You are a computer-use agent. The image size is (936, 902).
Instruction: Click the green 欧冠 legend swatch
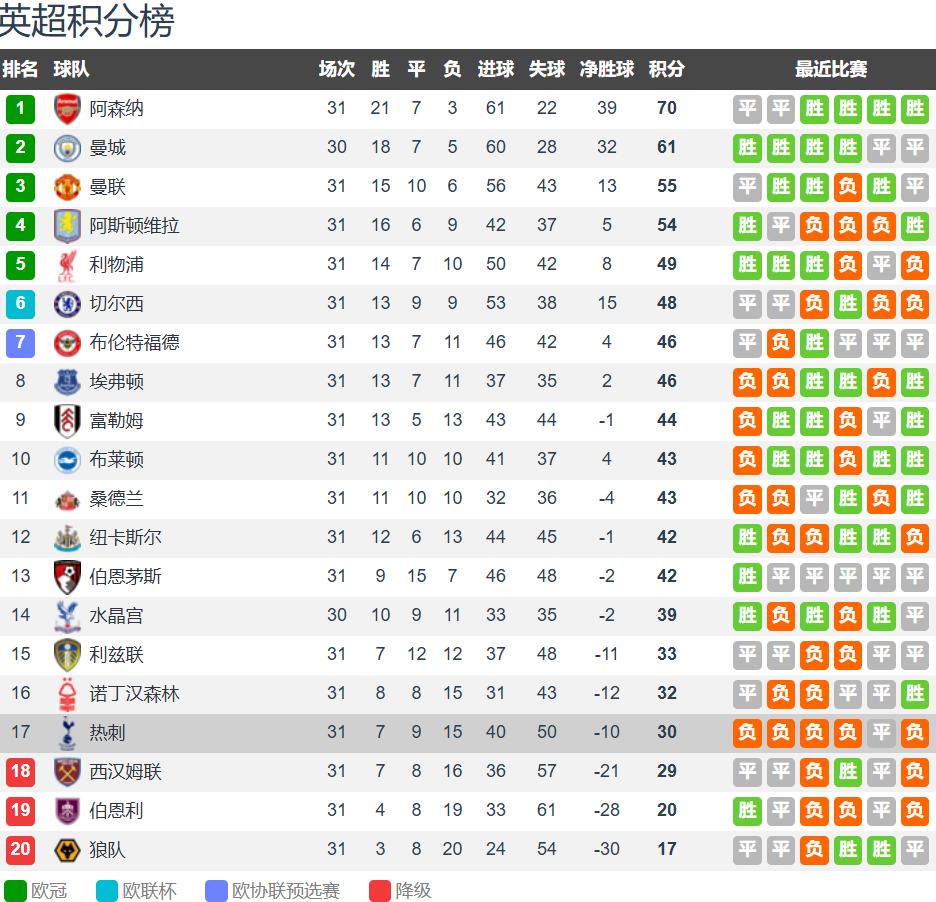(16, 890)
